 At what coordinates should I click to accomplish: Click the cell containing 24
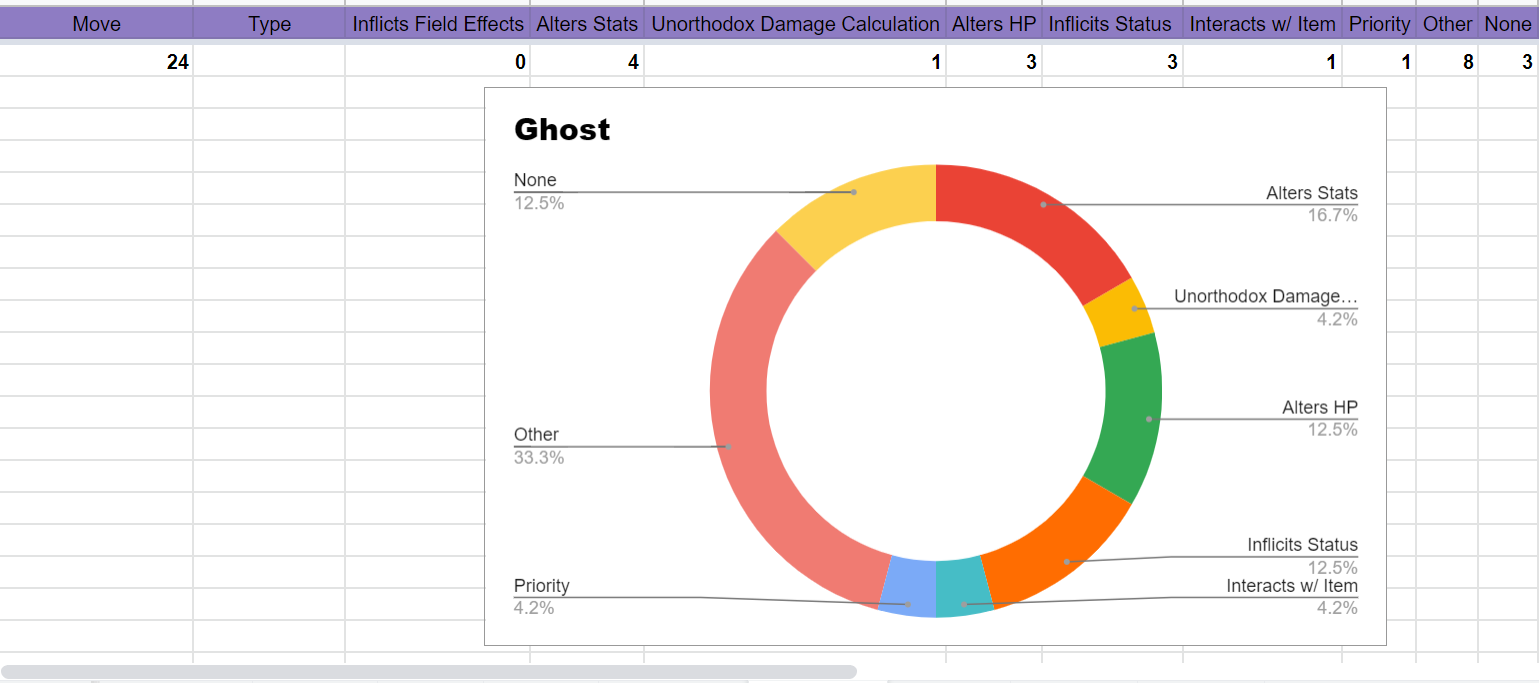pos(96,62)
